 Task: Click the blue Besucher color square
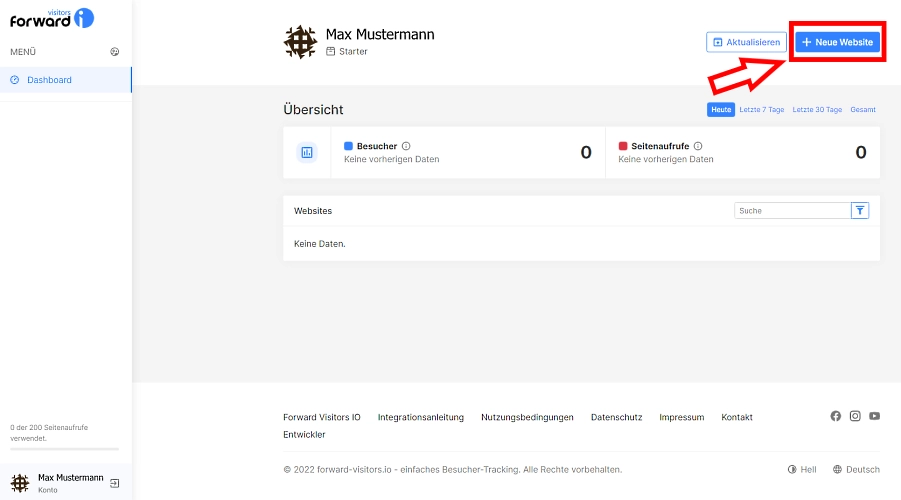[x=348, y=146]
